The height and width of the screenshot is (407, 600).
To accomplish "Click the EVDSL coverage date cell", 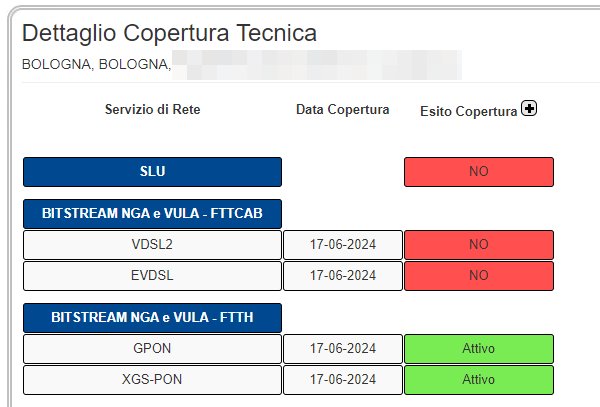I will 343,276.
